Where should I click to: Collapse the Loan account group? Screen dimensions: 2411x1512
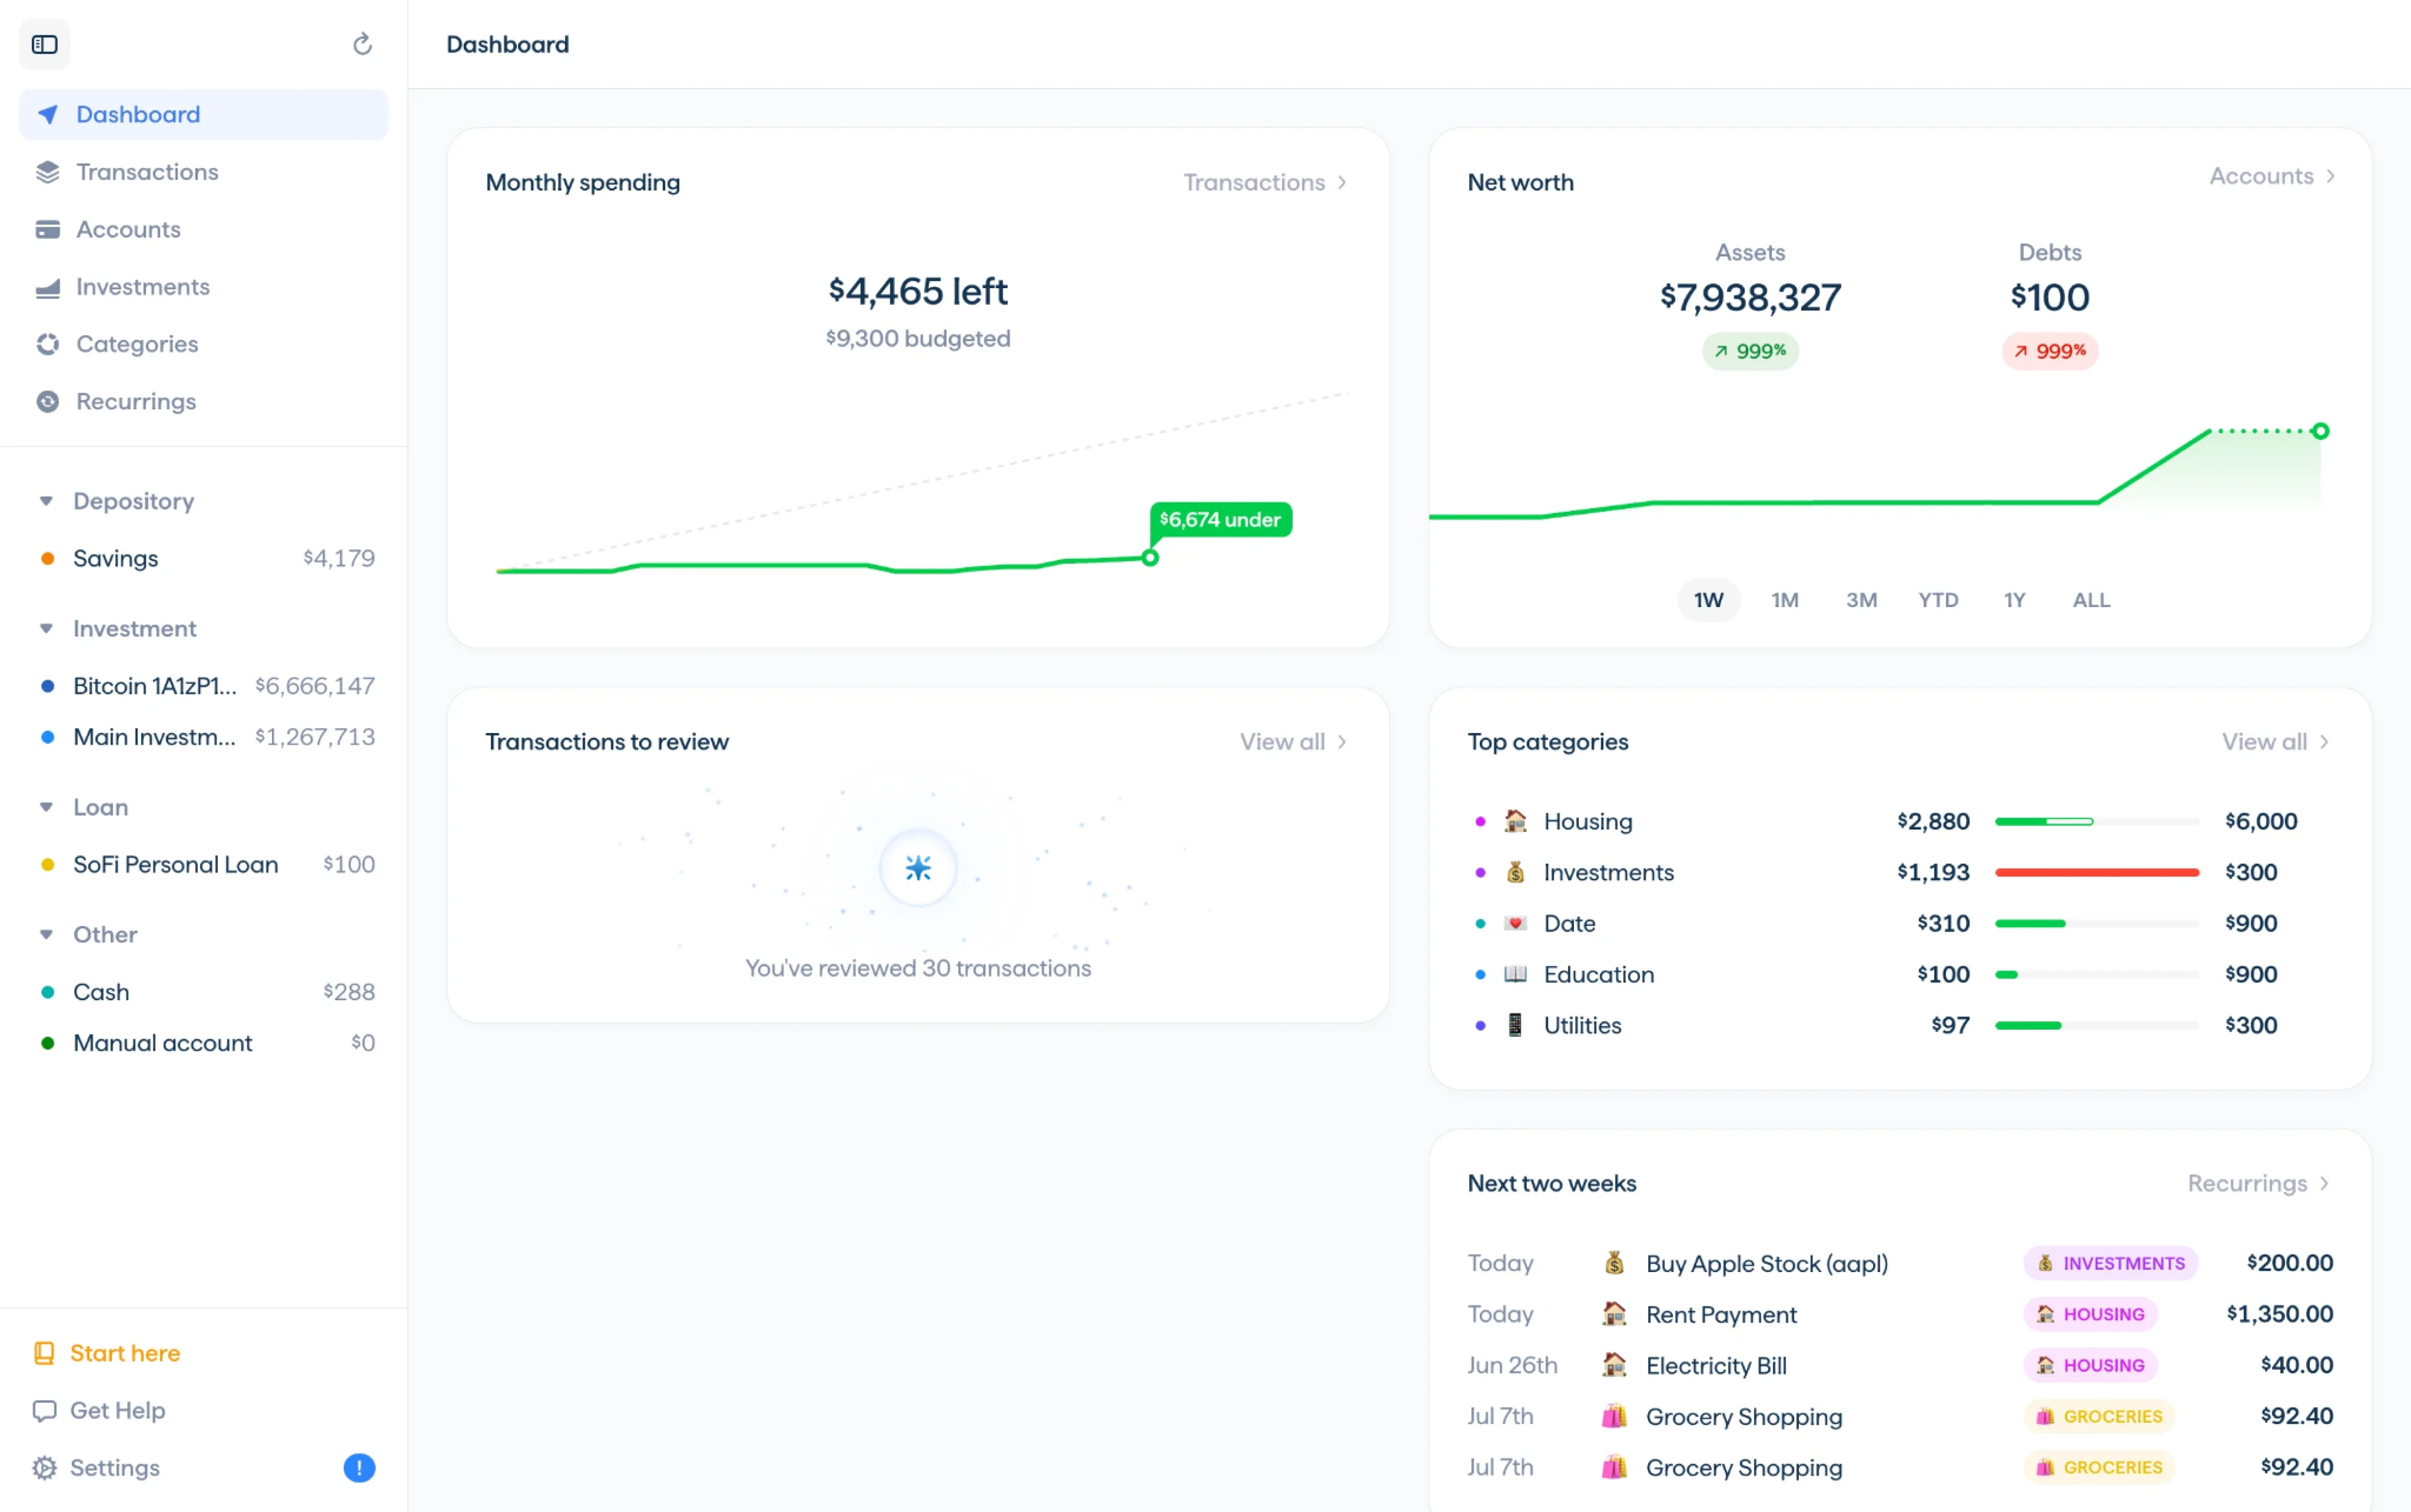pyautogui.click(x=46, y=807)
